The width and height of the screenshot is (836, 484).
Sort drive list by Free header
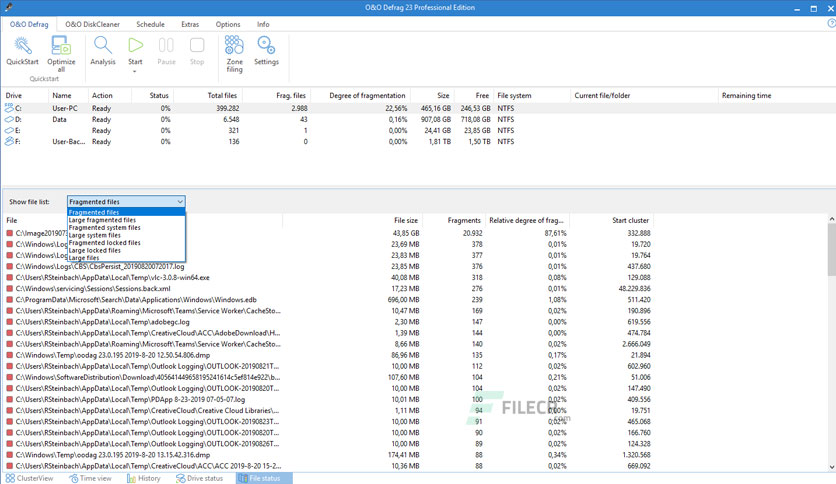pyautogui.click(x=473, y=95)
